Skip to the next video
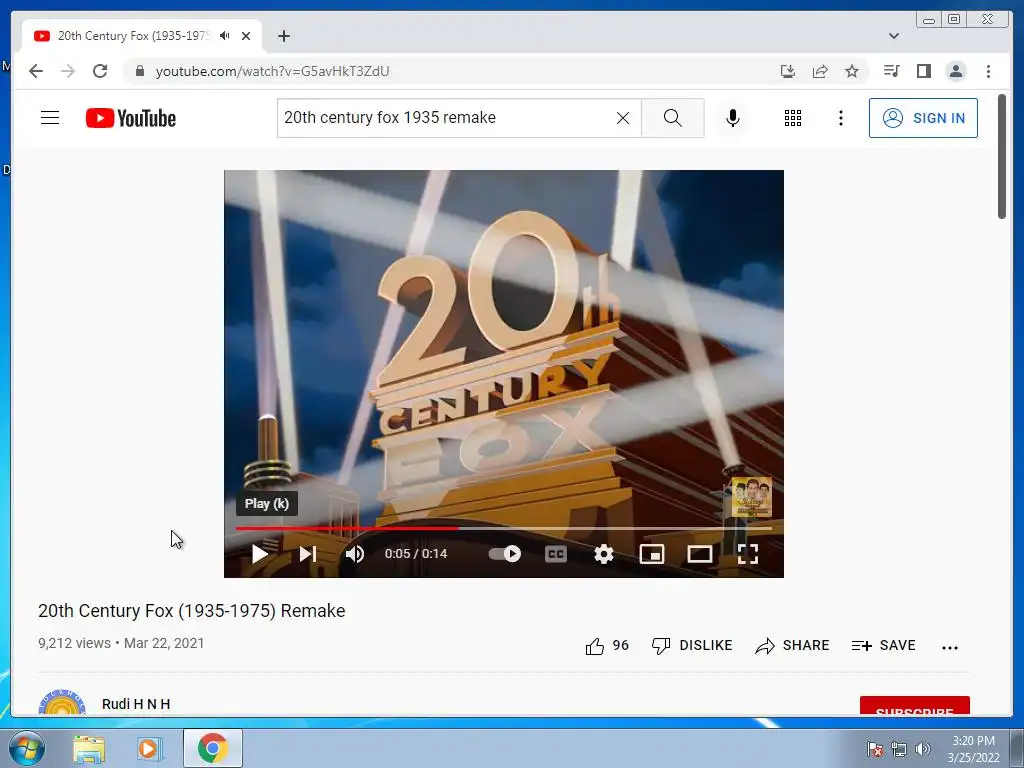This screenshot has height=768, width=1024. point(308,554)
